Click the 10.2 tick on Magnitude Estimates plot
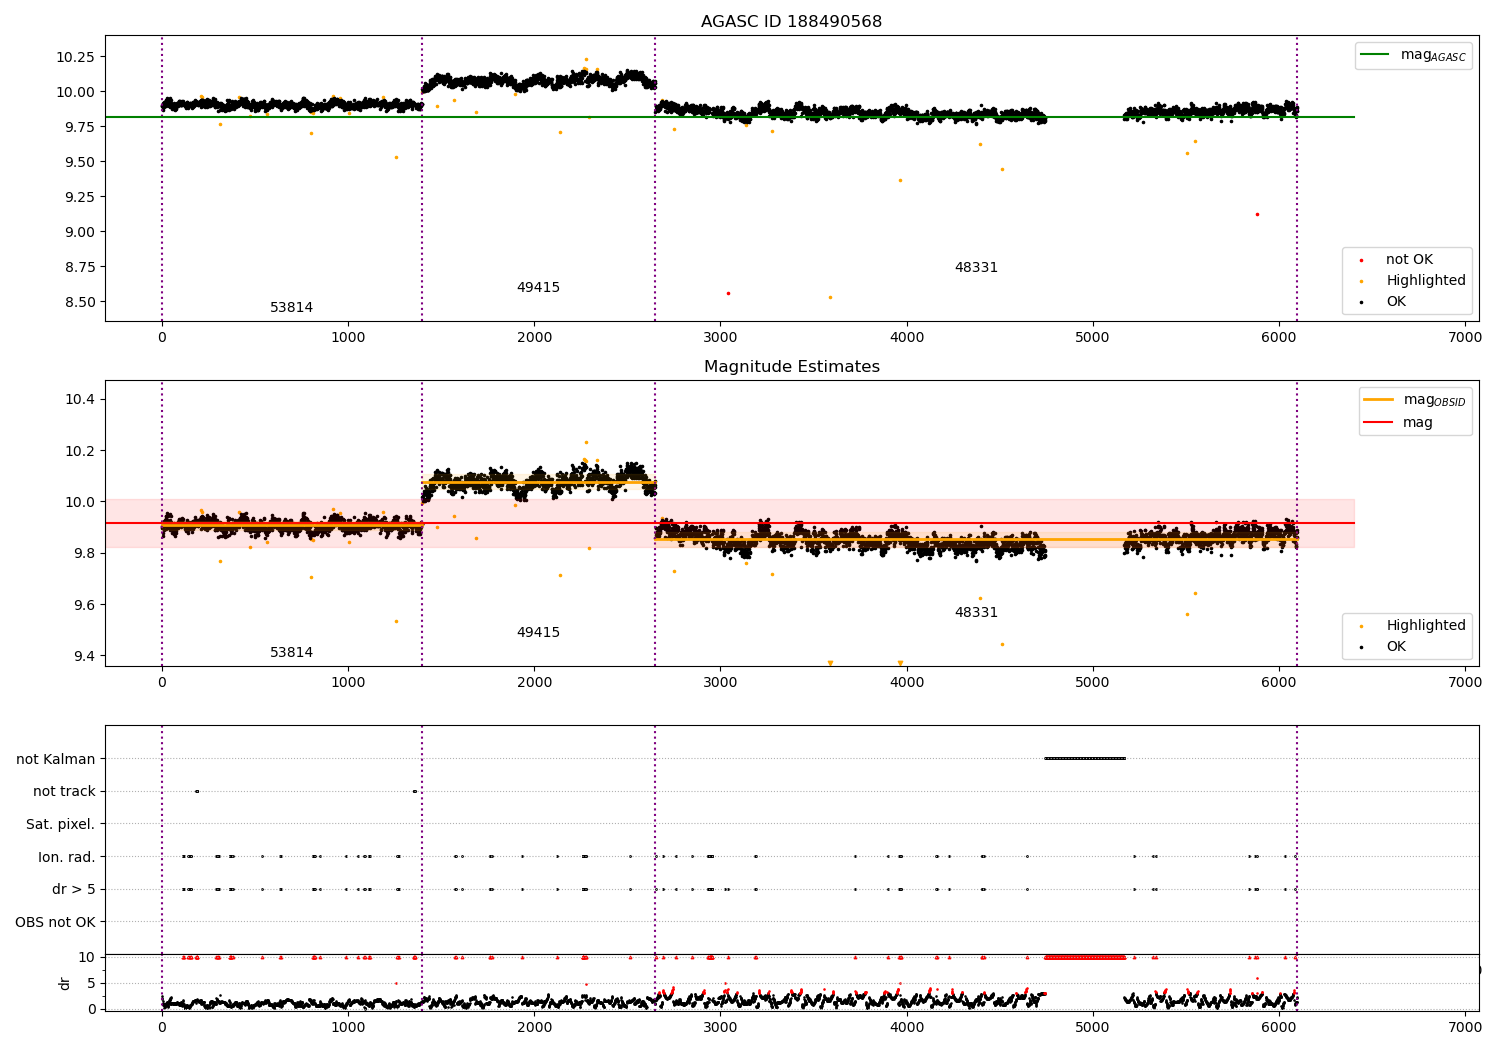 pyautogui.click(x=79, y=451)
